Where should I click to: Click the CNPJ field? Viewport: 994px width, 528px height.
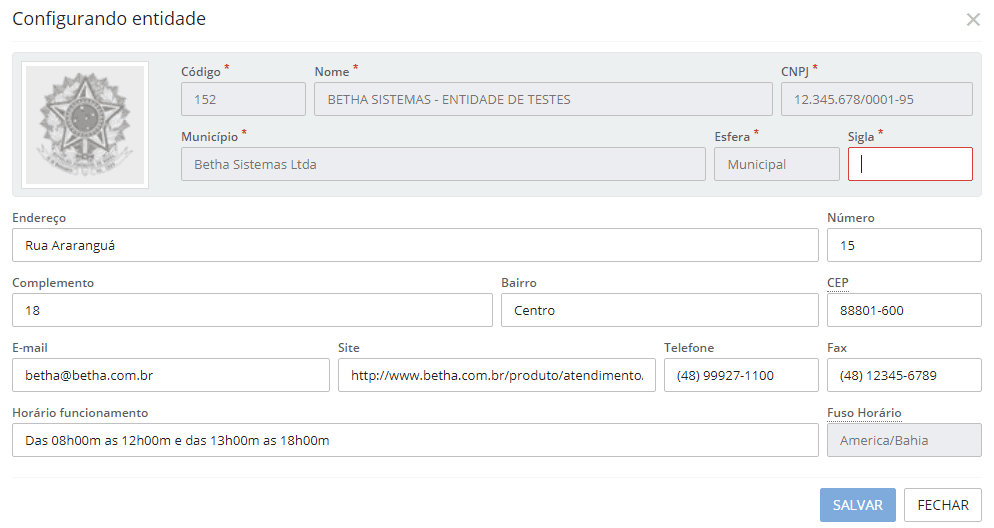point(876,99)
